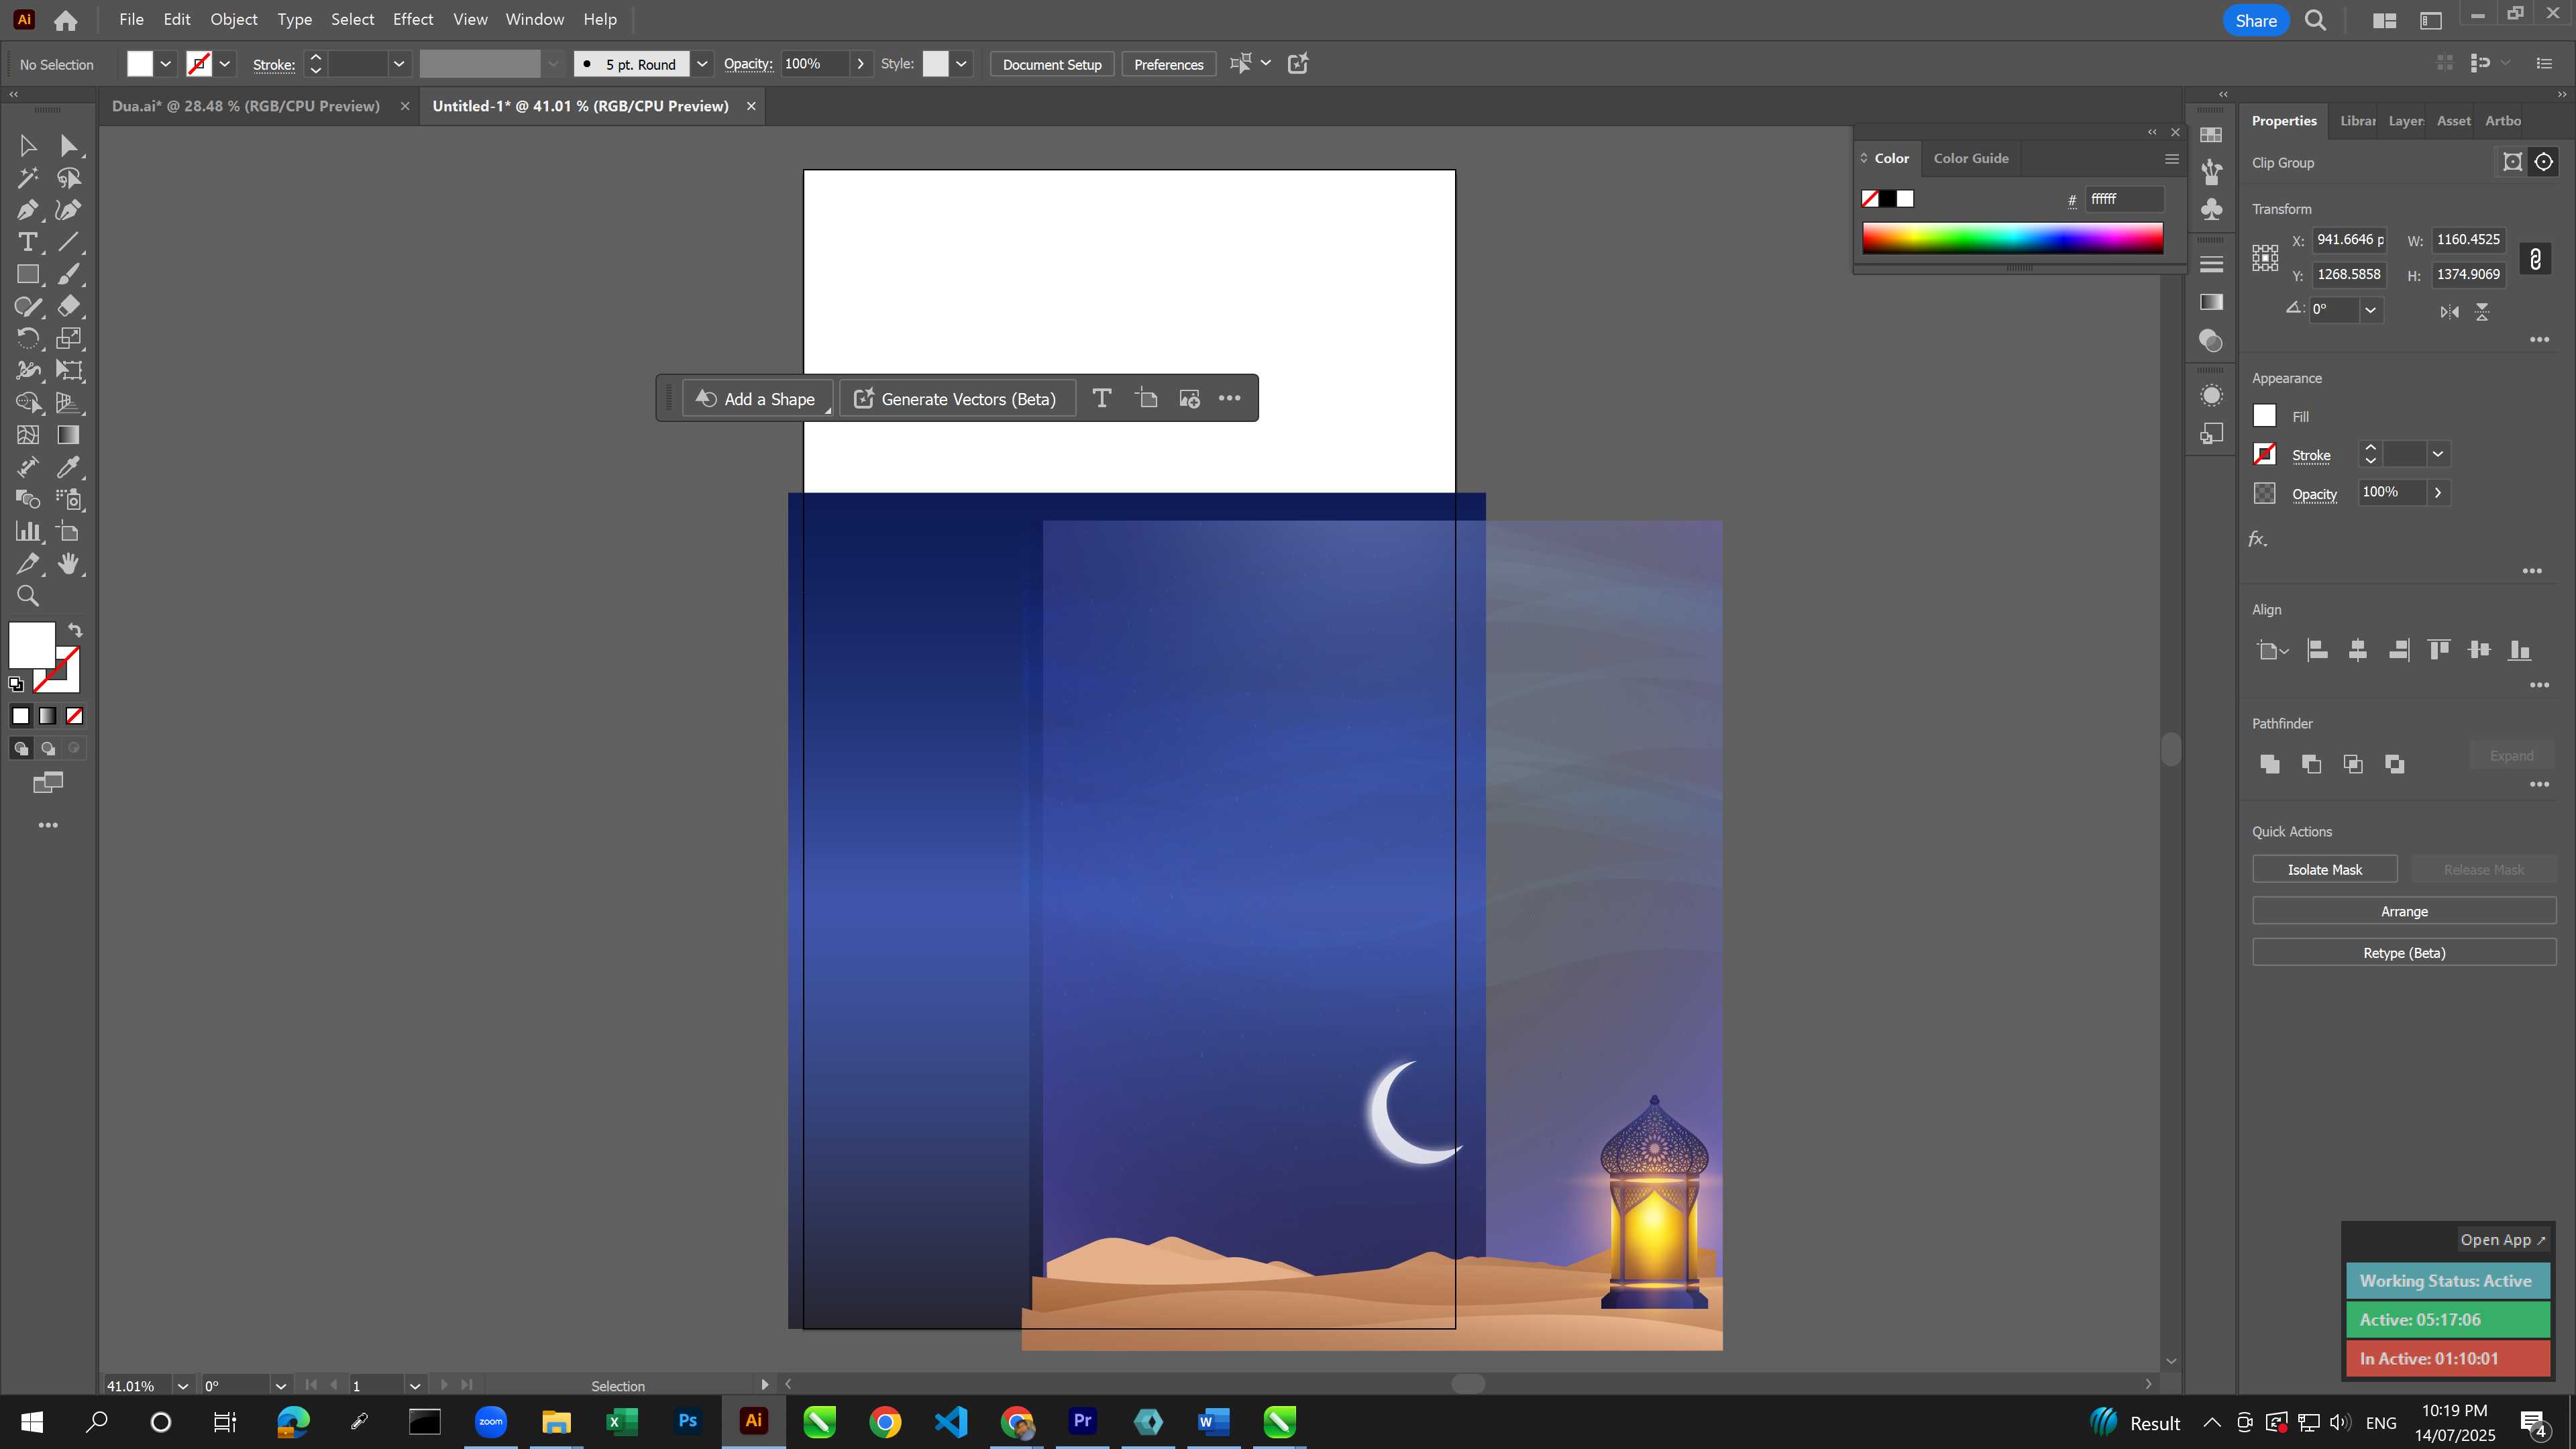This screenshot has height=1449, width=2576.
Task: Click Horizontal Align Left icon
Action: point(2317,650)
